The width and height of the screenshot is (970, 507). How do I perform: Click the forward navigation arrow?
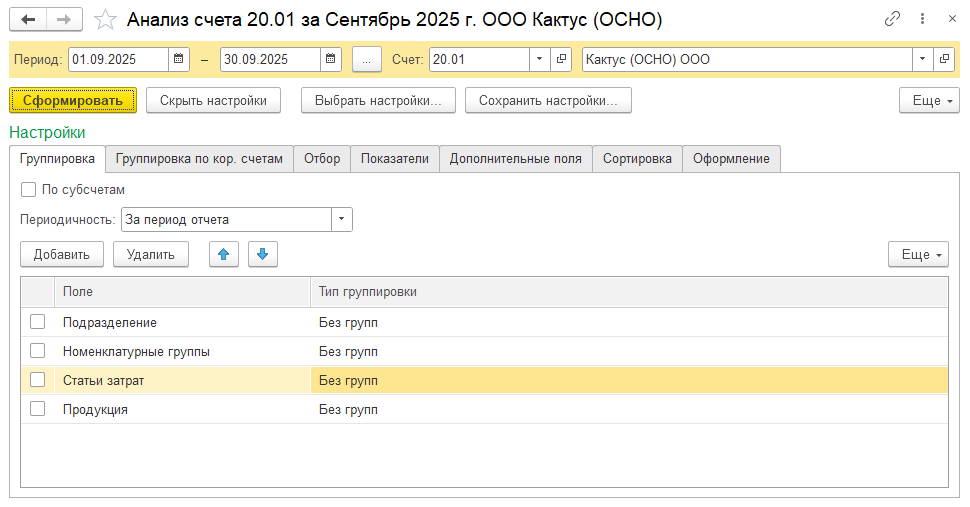click(x=64, y=20)
